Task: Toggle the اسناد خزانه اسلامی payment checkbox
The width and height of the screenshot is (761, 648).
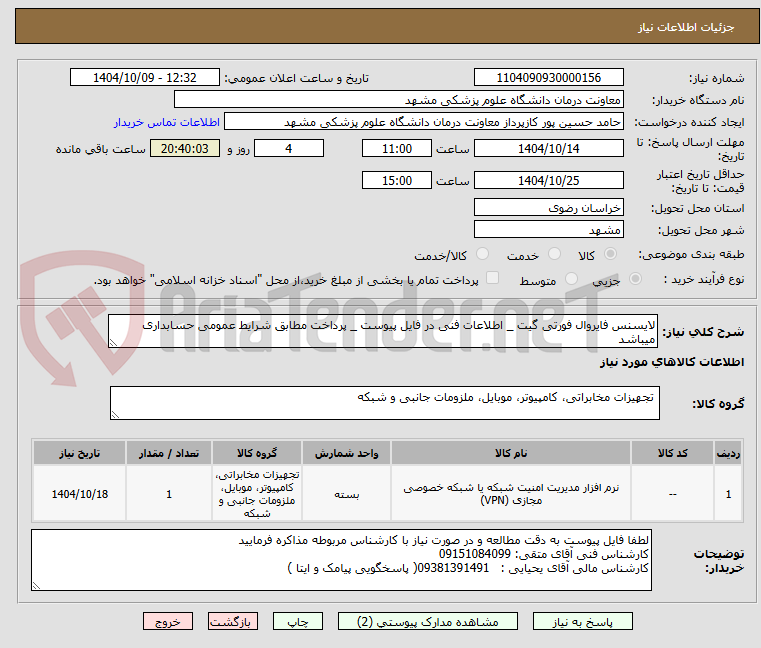Action: pos(493,278)
